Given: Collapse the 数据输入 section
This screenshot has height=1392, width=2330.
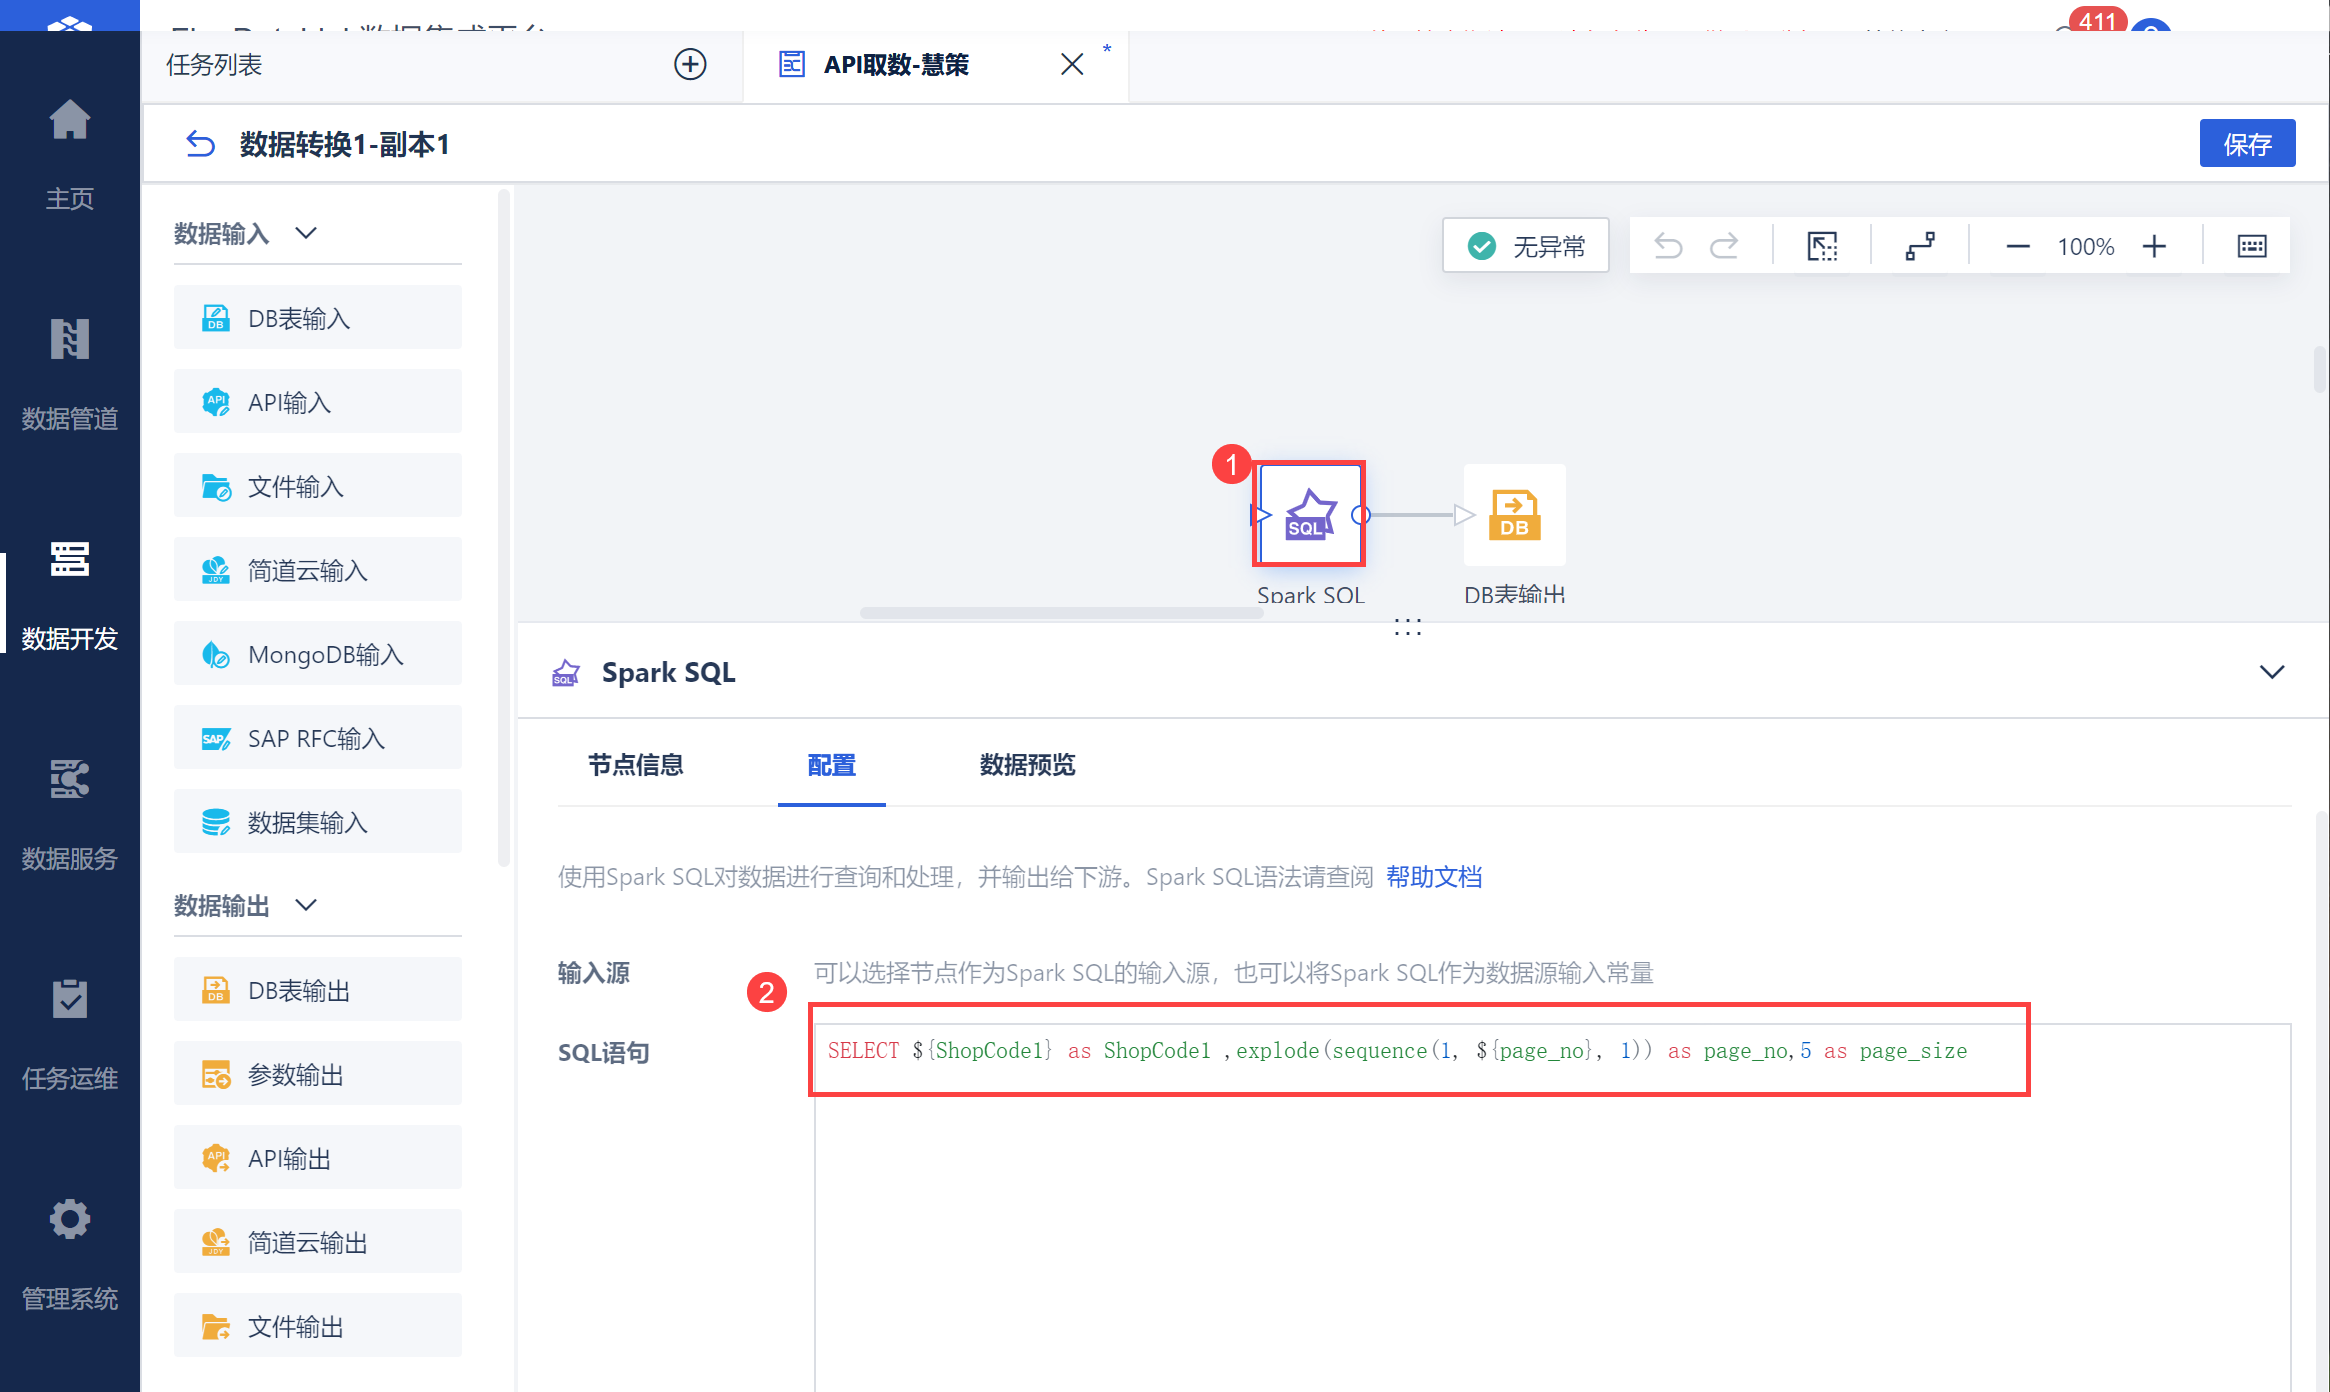Looking at the screenshot, I should click(306, 233).
